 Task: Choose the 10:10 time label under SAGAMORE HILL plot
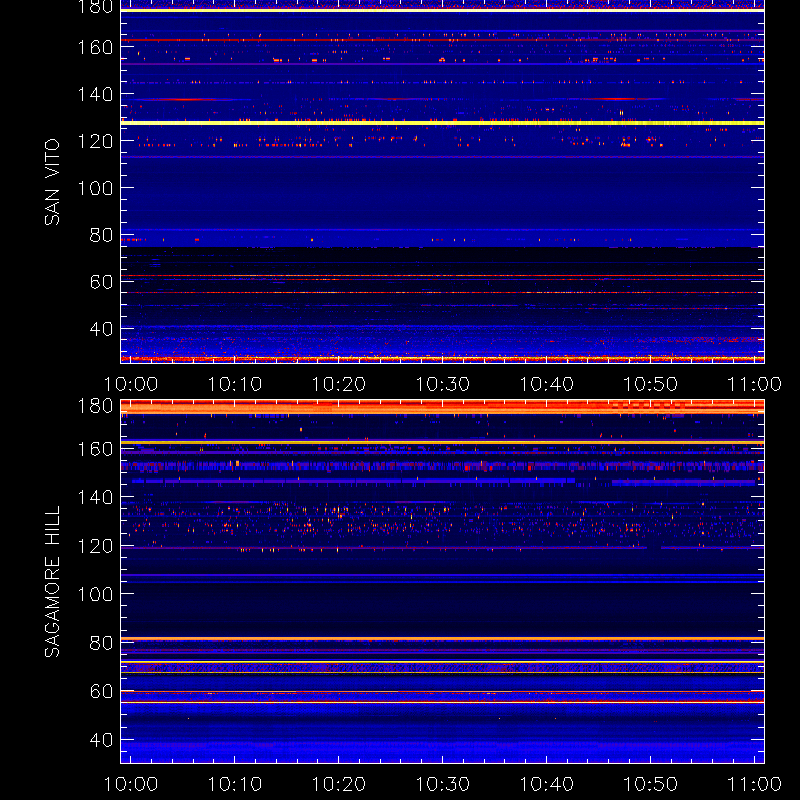pyautogui.click(x=235, y=784)
